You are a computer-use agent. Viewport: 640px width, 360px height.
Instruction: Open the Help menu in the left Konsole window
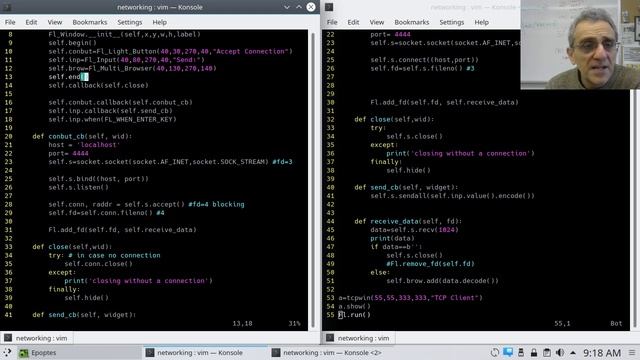pos(160,22)
